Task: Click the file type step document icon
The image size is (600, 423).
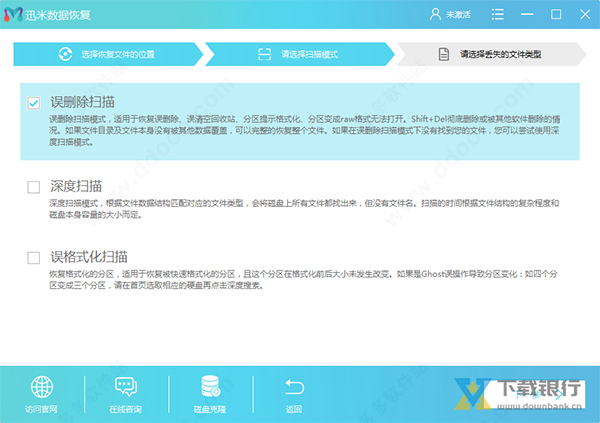Action: [443, 54]
